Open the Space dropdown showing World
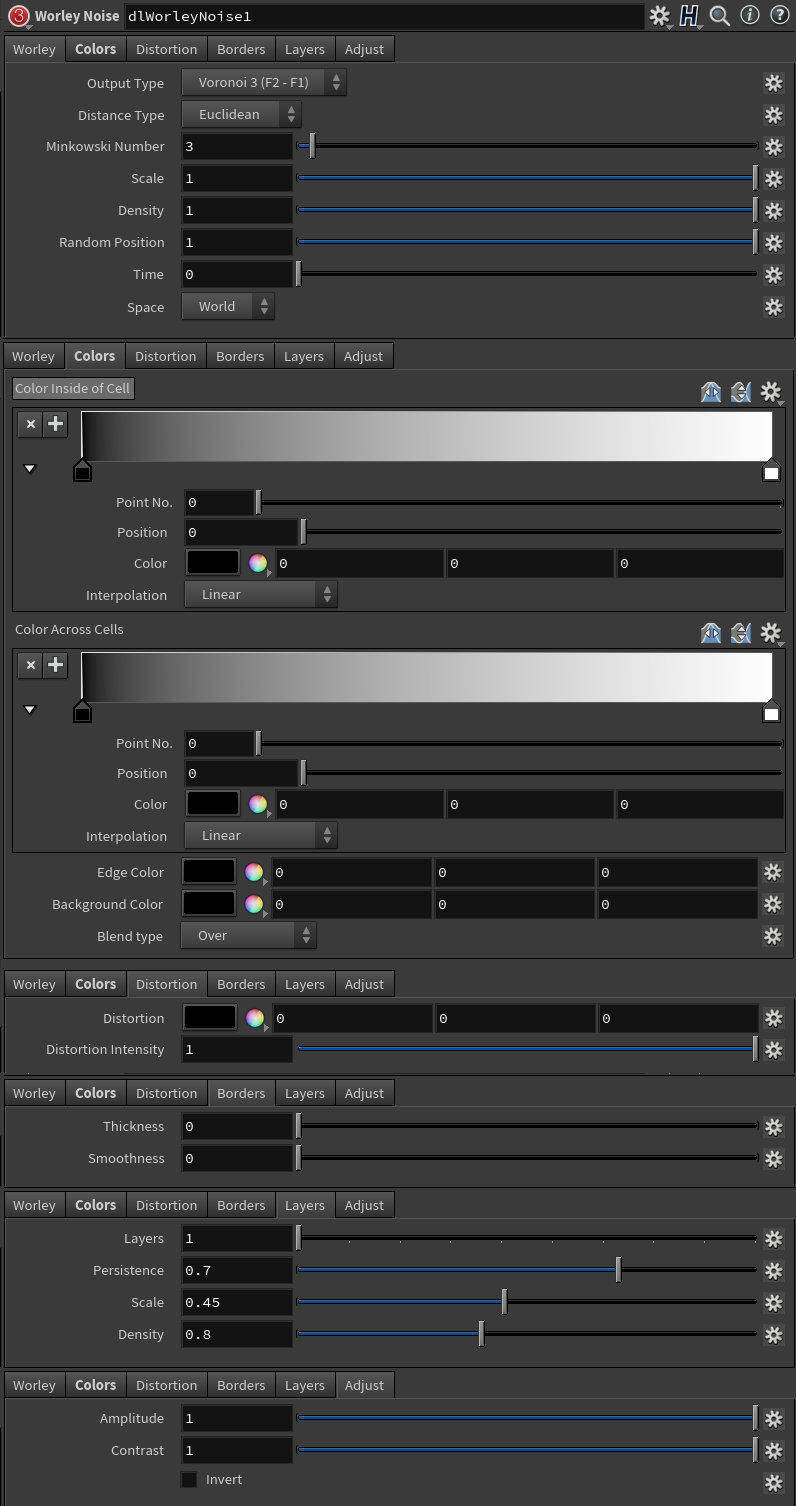The image size is (796, 1506). click(x=227, y=307)
